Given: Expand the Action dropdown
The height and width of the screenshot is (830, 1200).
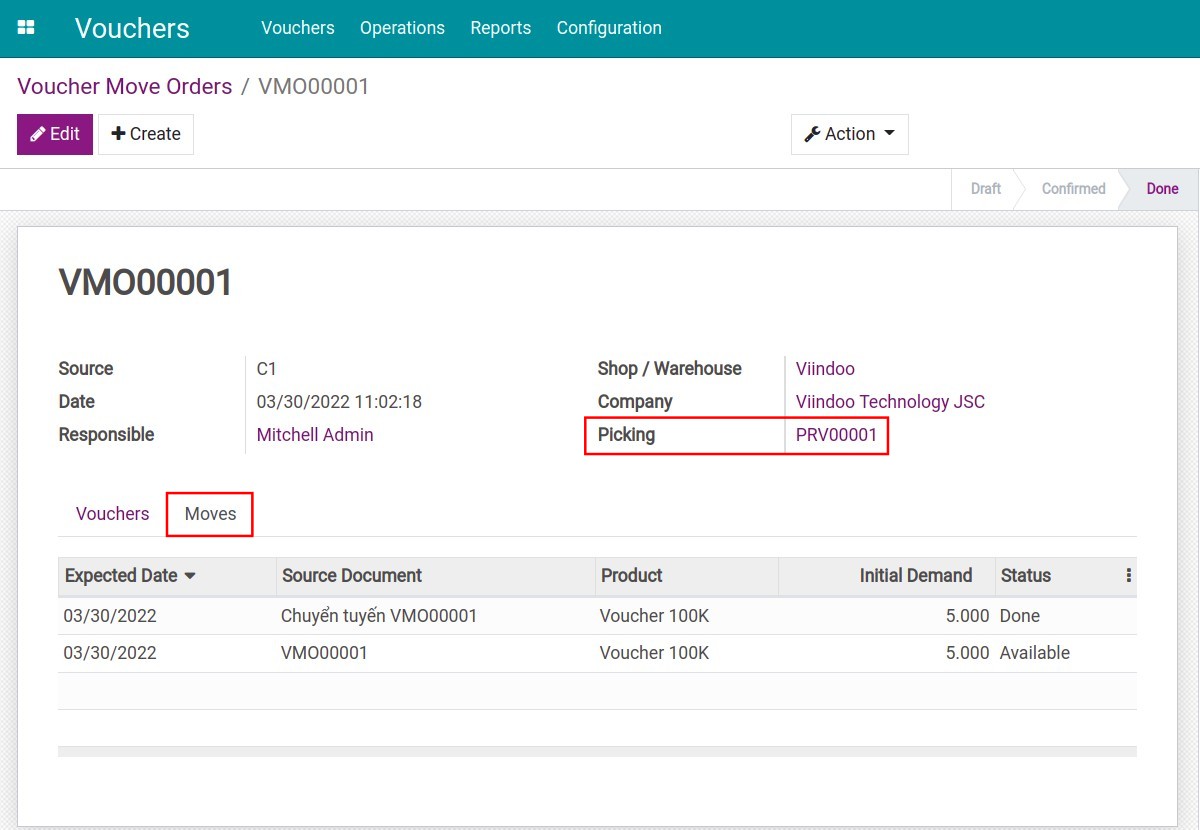Looking at the screenshot, I should 850,134.
